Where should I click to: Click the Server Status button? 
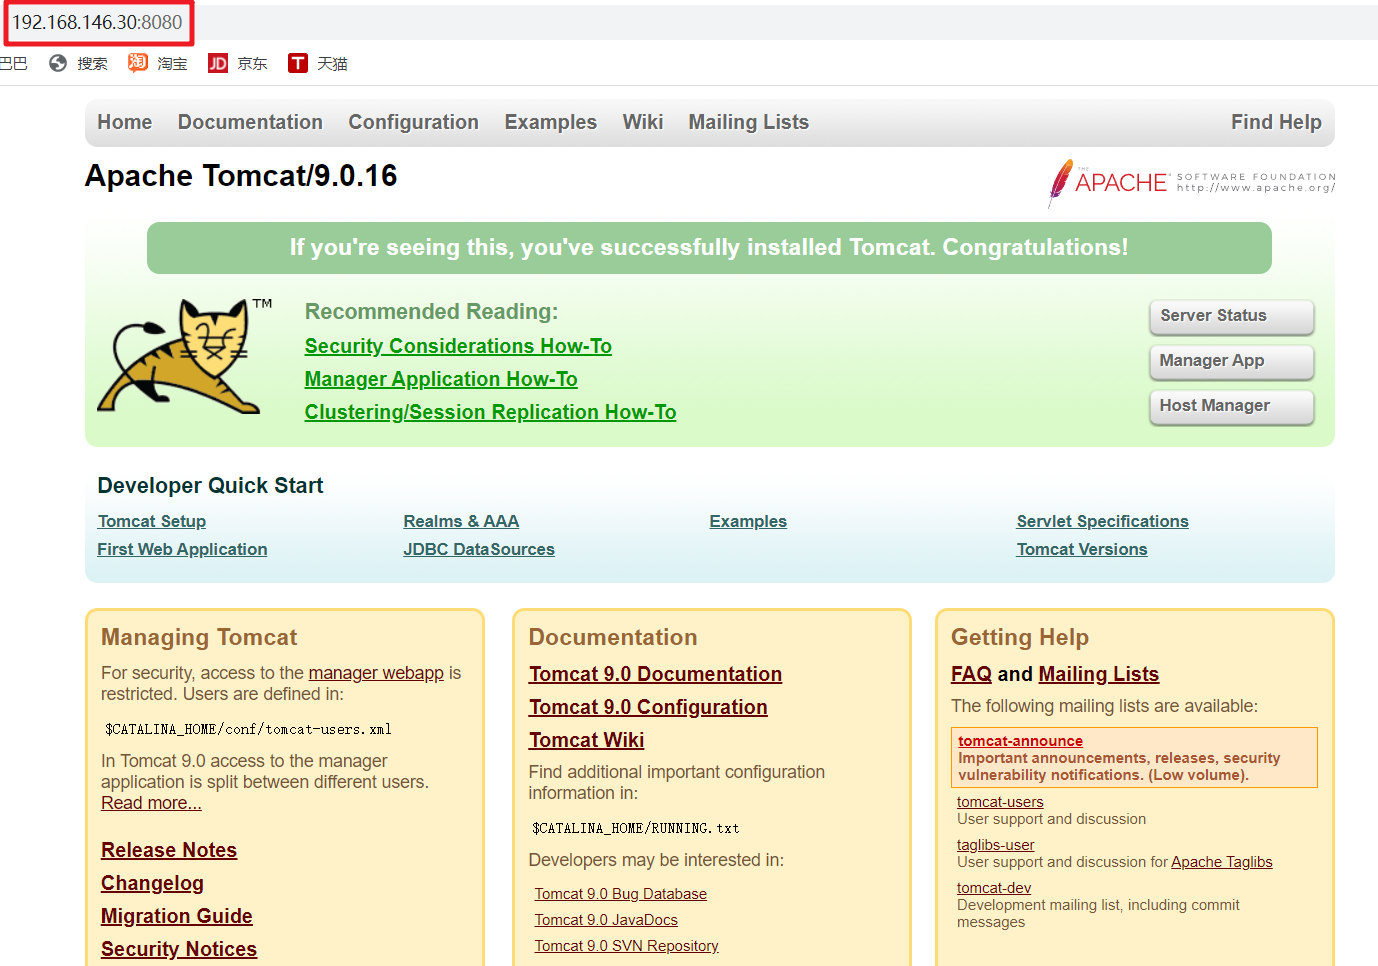point(1231,316)
